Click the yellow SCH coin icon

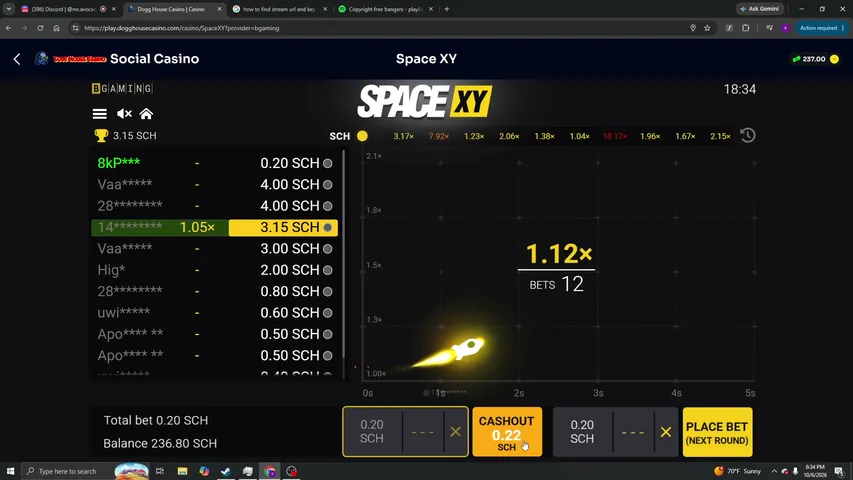point(362,136)
